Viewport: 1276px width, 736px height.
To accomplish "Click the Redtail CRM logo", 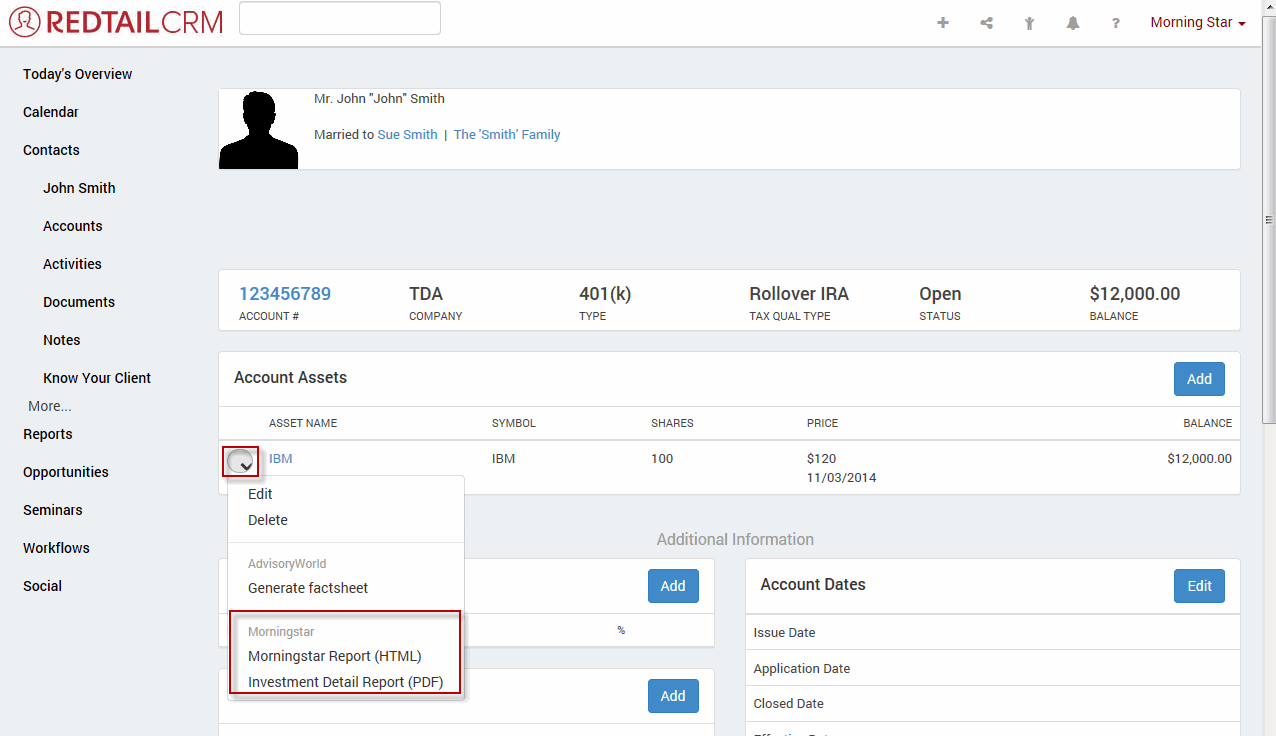I will click(x=116, y=22).
